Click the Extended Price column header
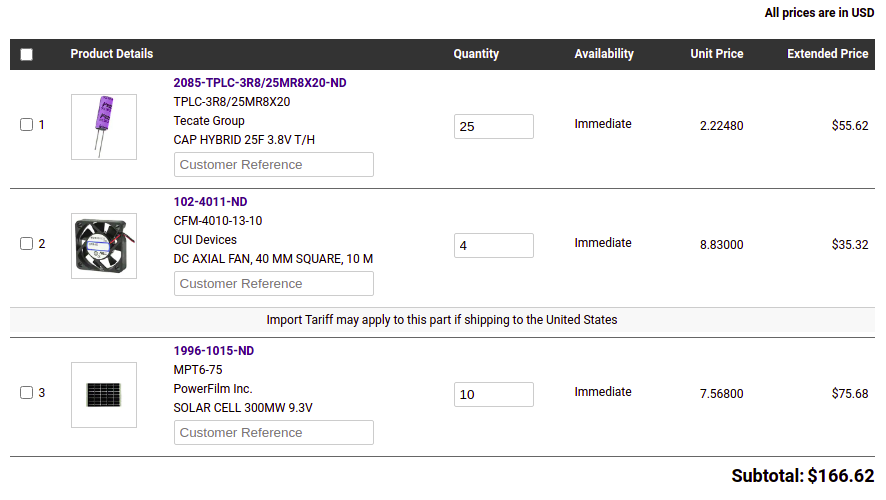 point(827,54)
